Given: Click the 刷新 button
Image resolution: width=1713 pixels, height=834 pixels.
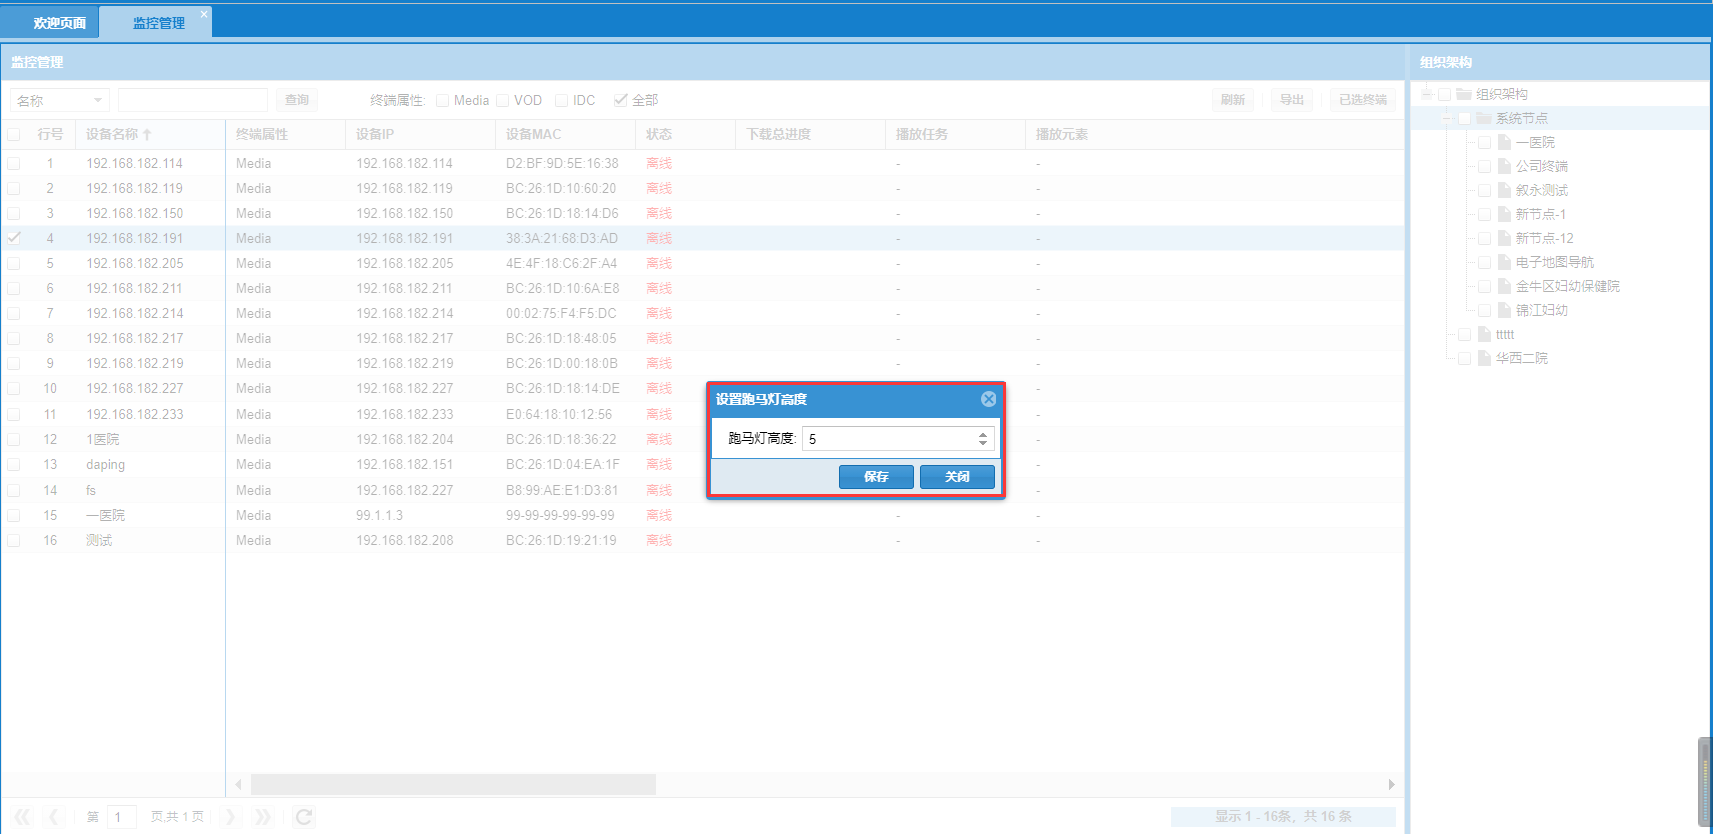Looking at the screenshot, I should click(x=1233, y=100).
